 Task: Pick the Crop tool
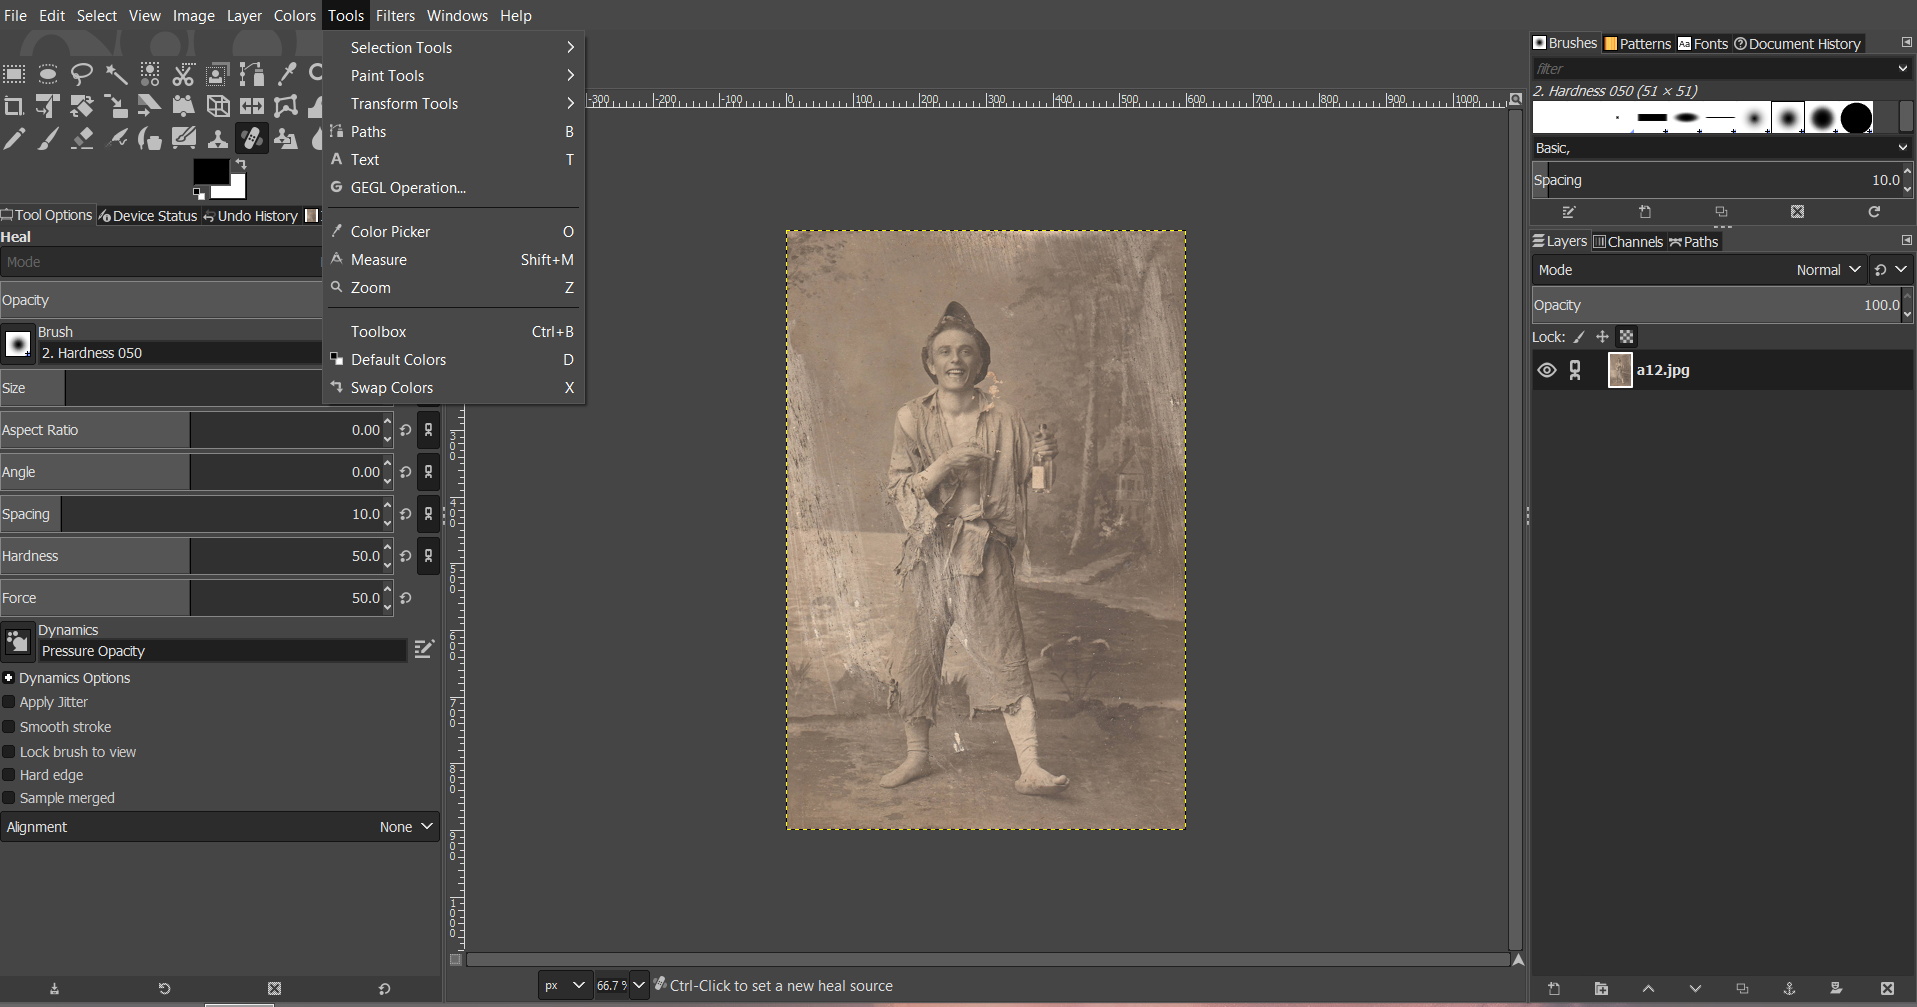click(14, 106)
